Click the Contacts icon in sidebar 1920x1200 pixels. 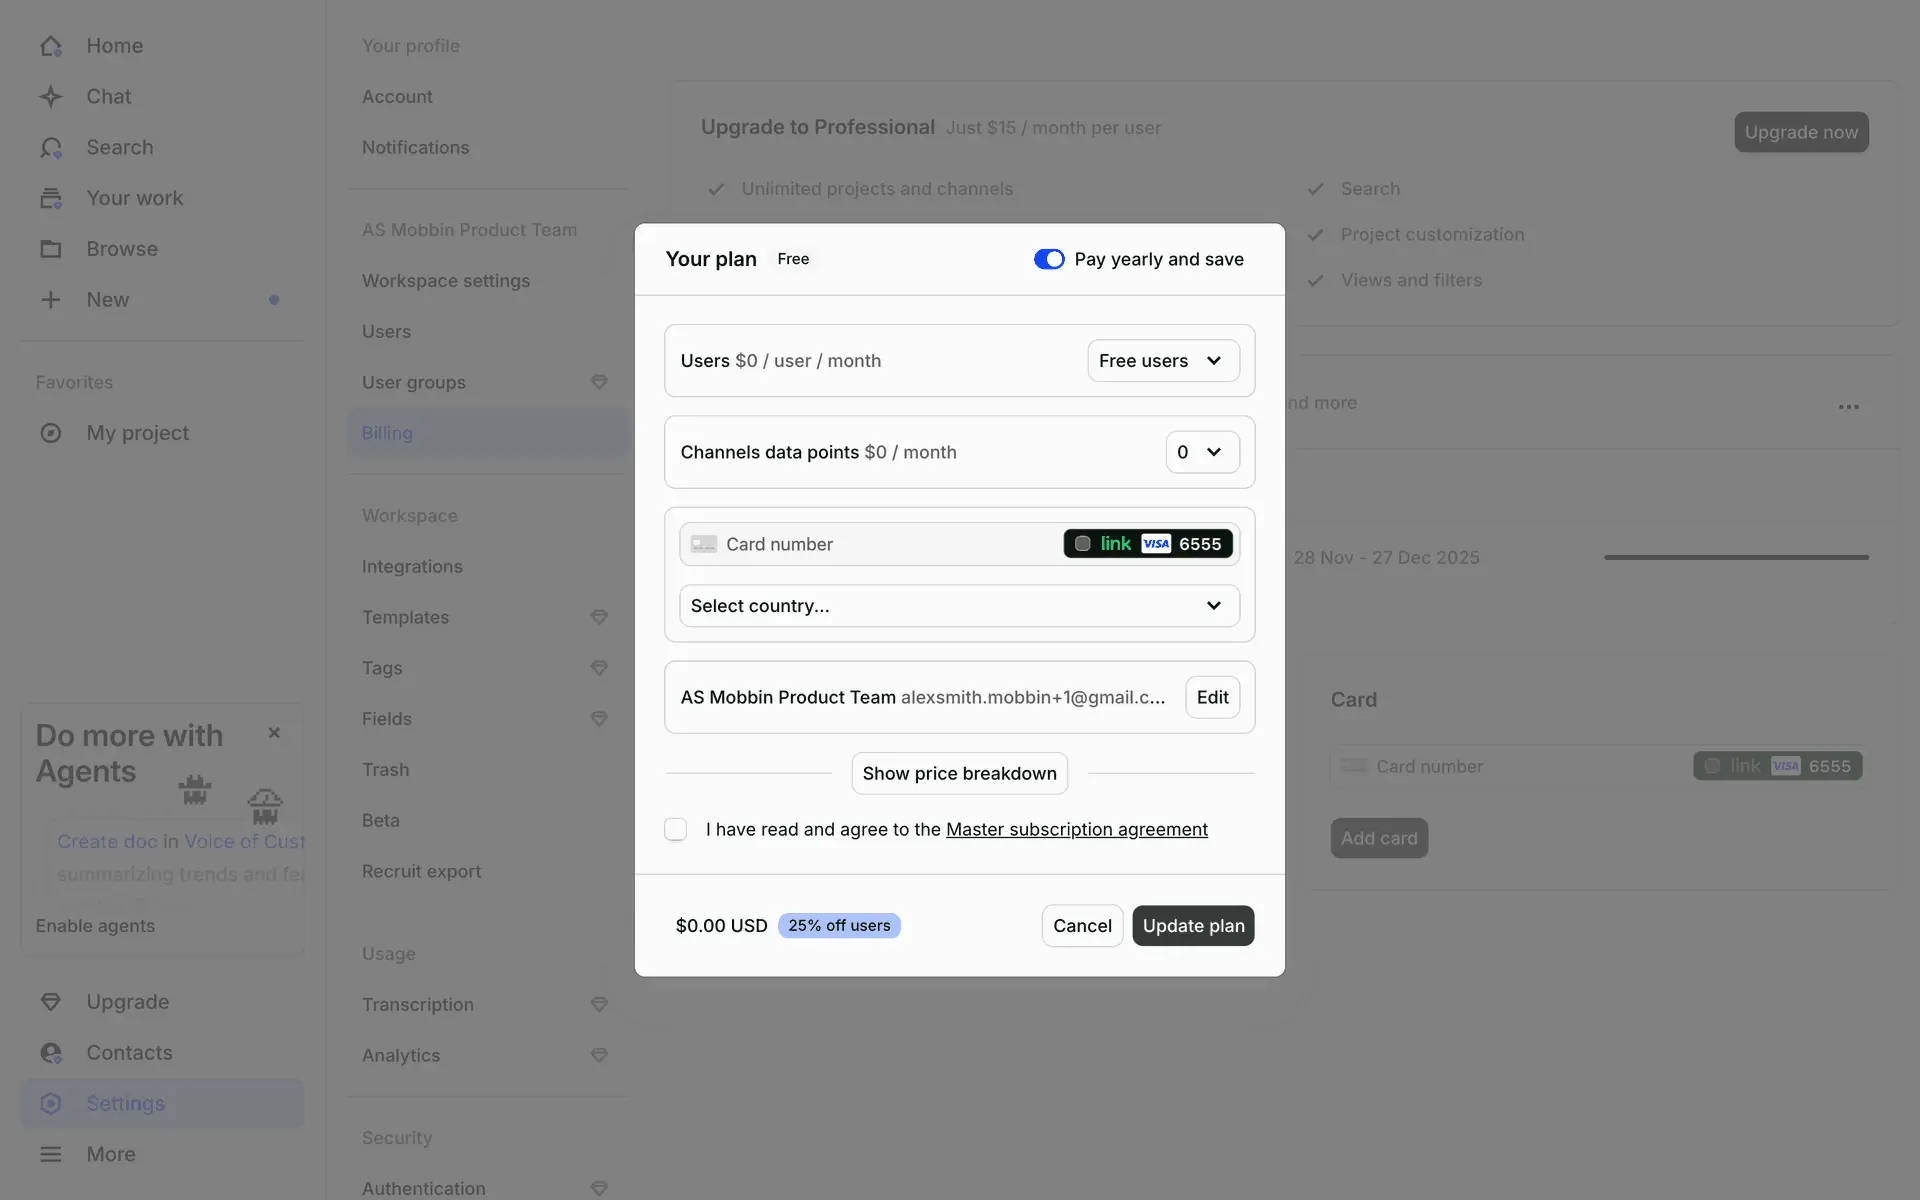tap(51, 1053)
